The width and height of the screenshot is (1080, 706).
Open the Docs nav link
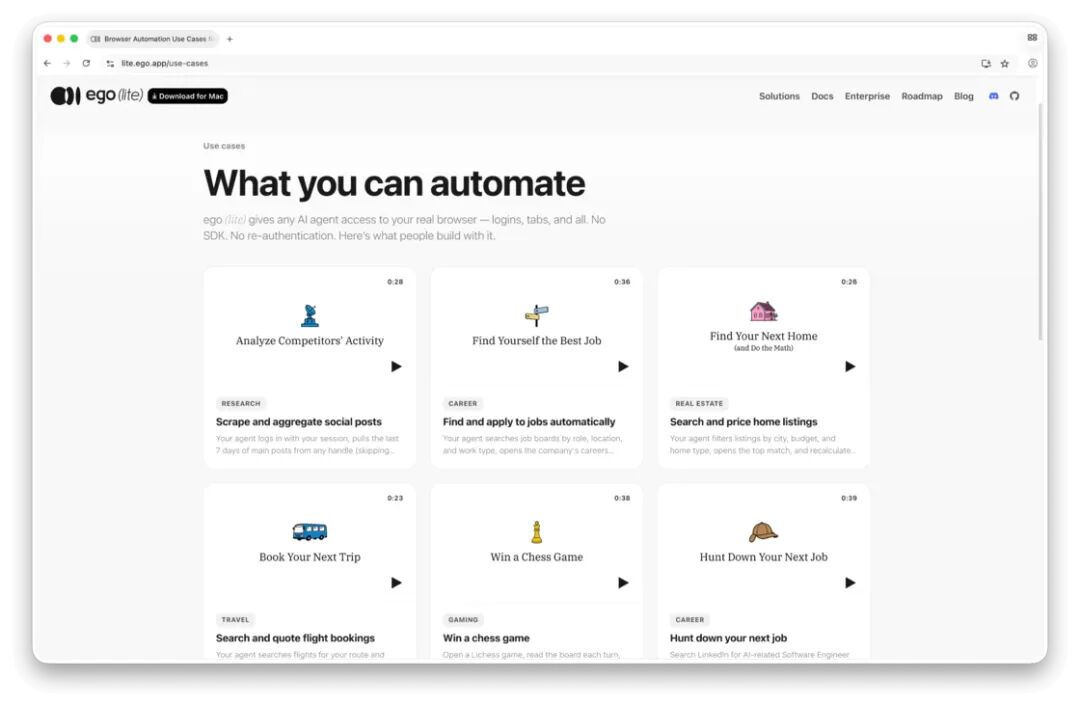coord(822,96)
